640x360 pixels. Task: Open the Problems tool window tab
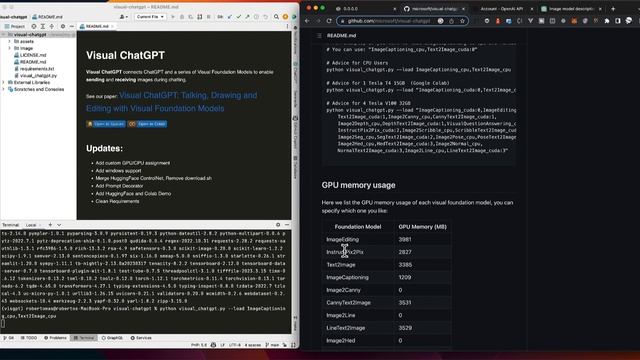pos(55,338)
